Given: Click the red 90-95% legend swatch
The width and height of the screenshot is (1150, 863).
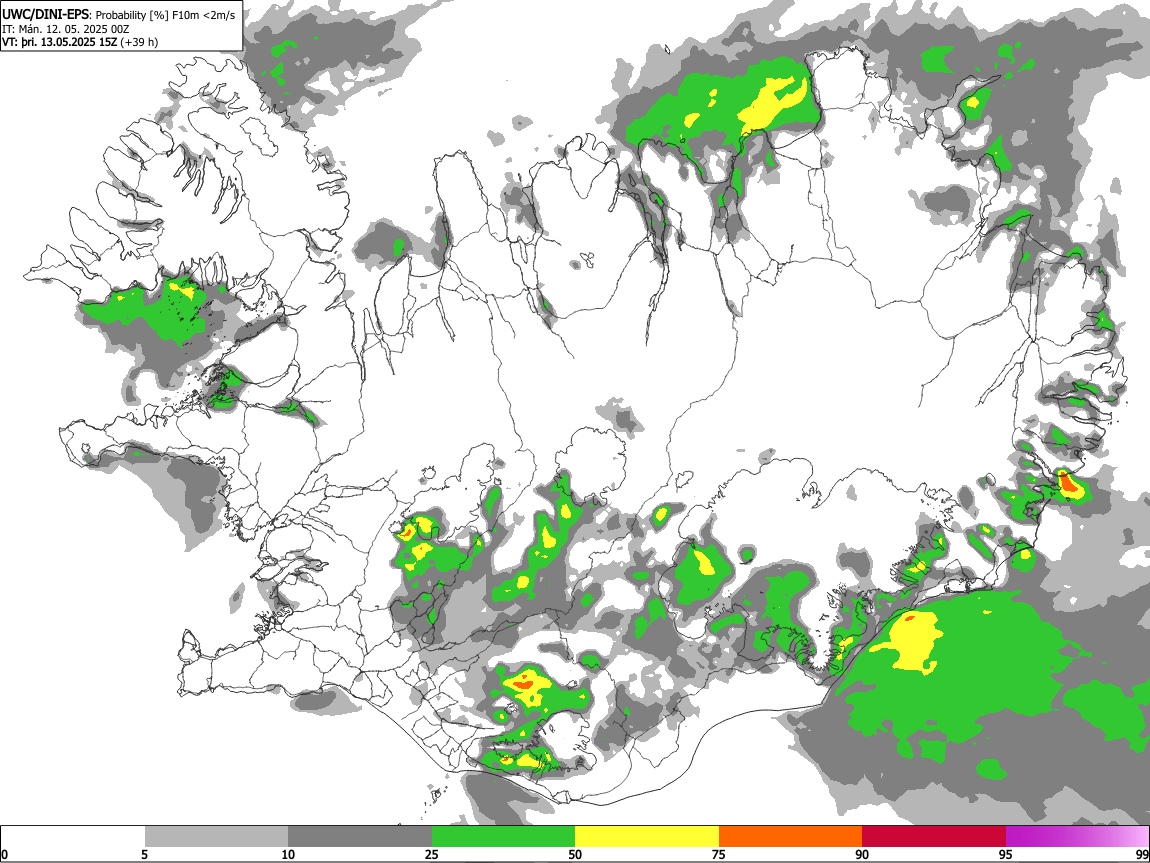Looking at the screenshot, I should coord(934,836).
